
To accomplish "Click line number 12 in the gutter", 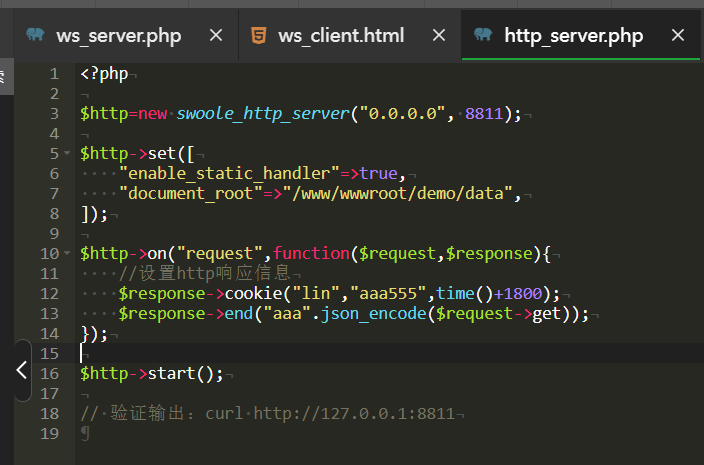I will tap(49, 294).
